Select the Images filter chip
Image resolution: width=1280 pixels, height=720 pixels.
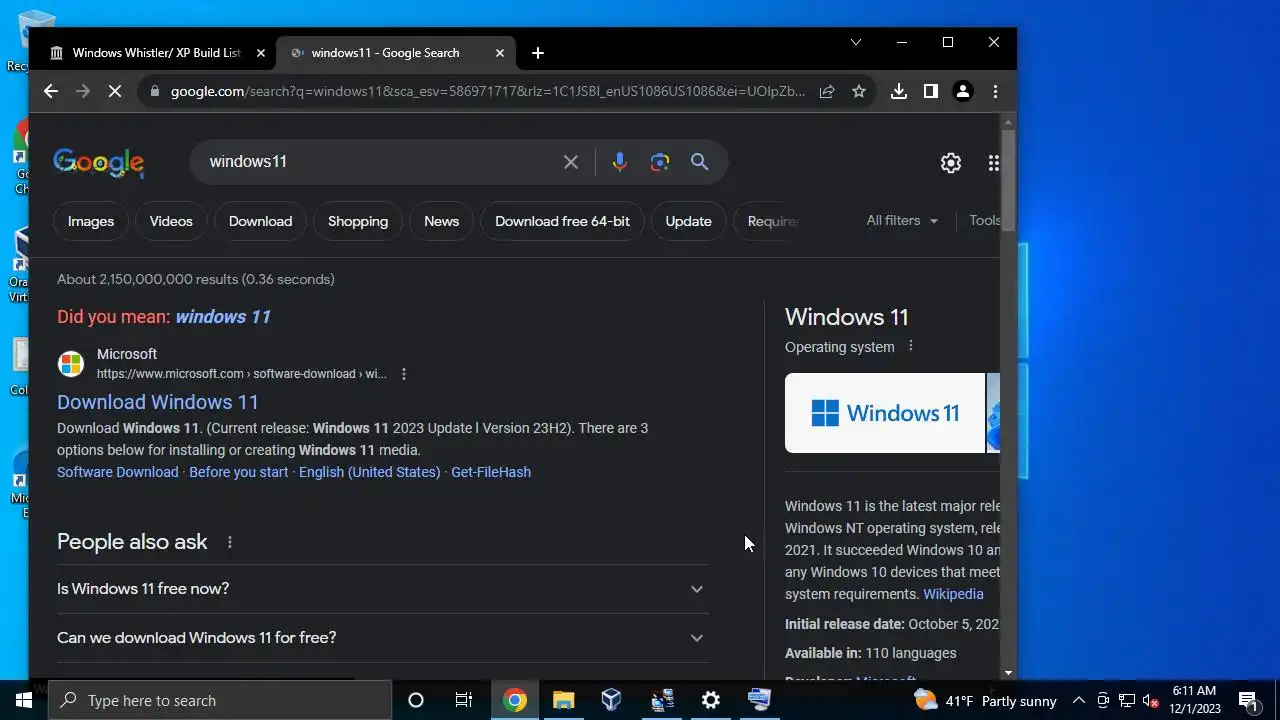pos(91,221)
